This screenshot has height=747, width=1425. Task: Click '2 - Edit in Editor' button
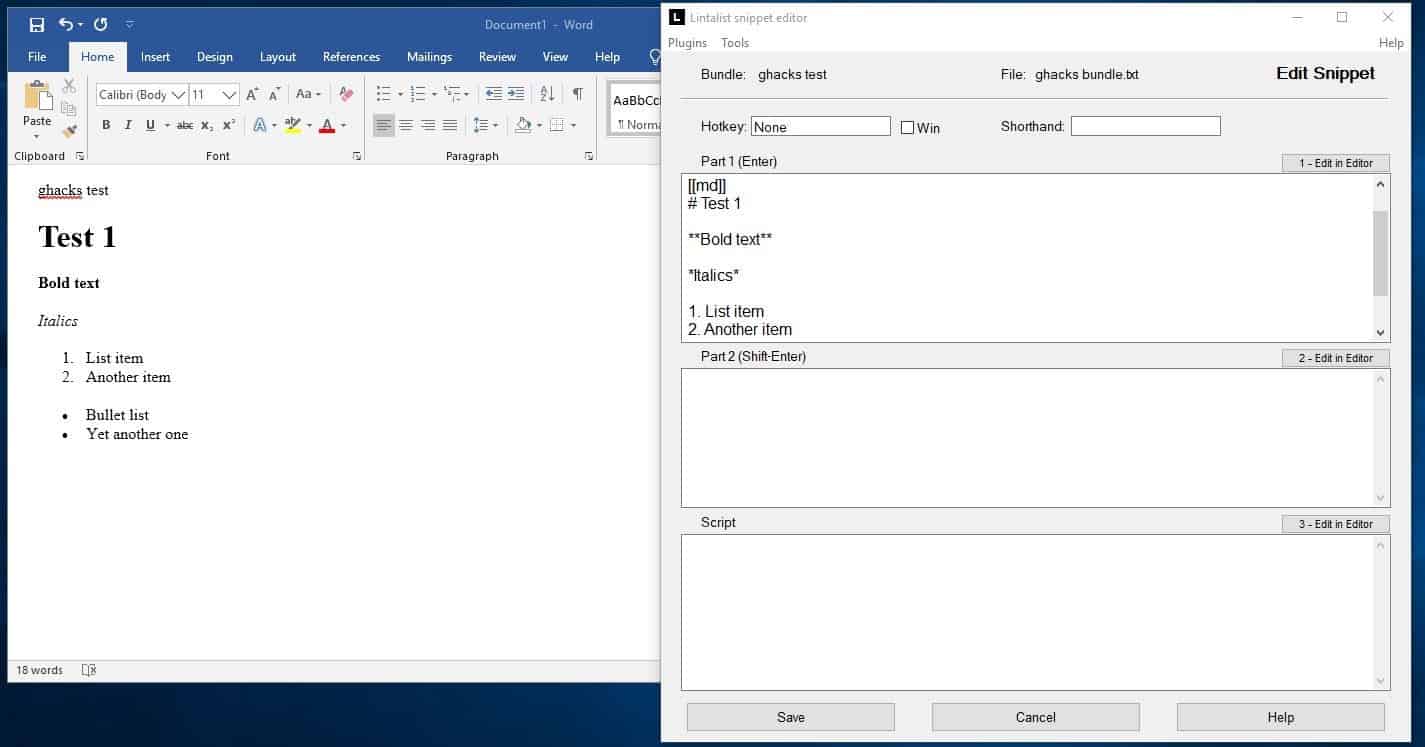(1336, 358)
